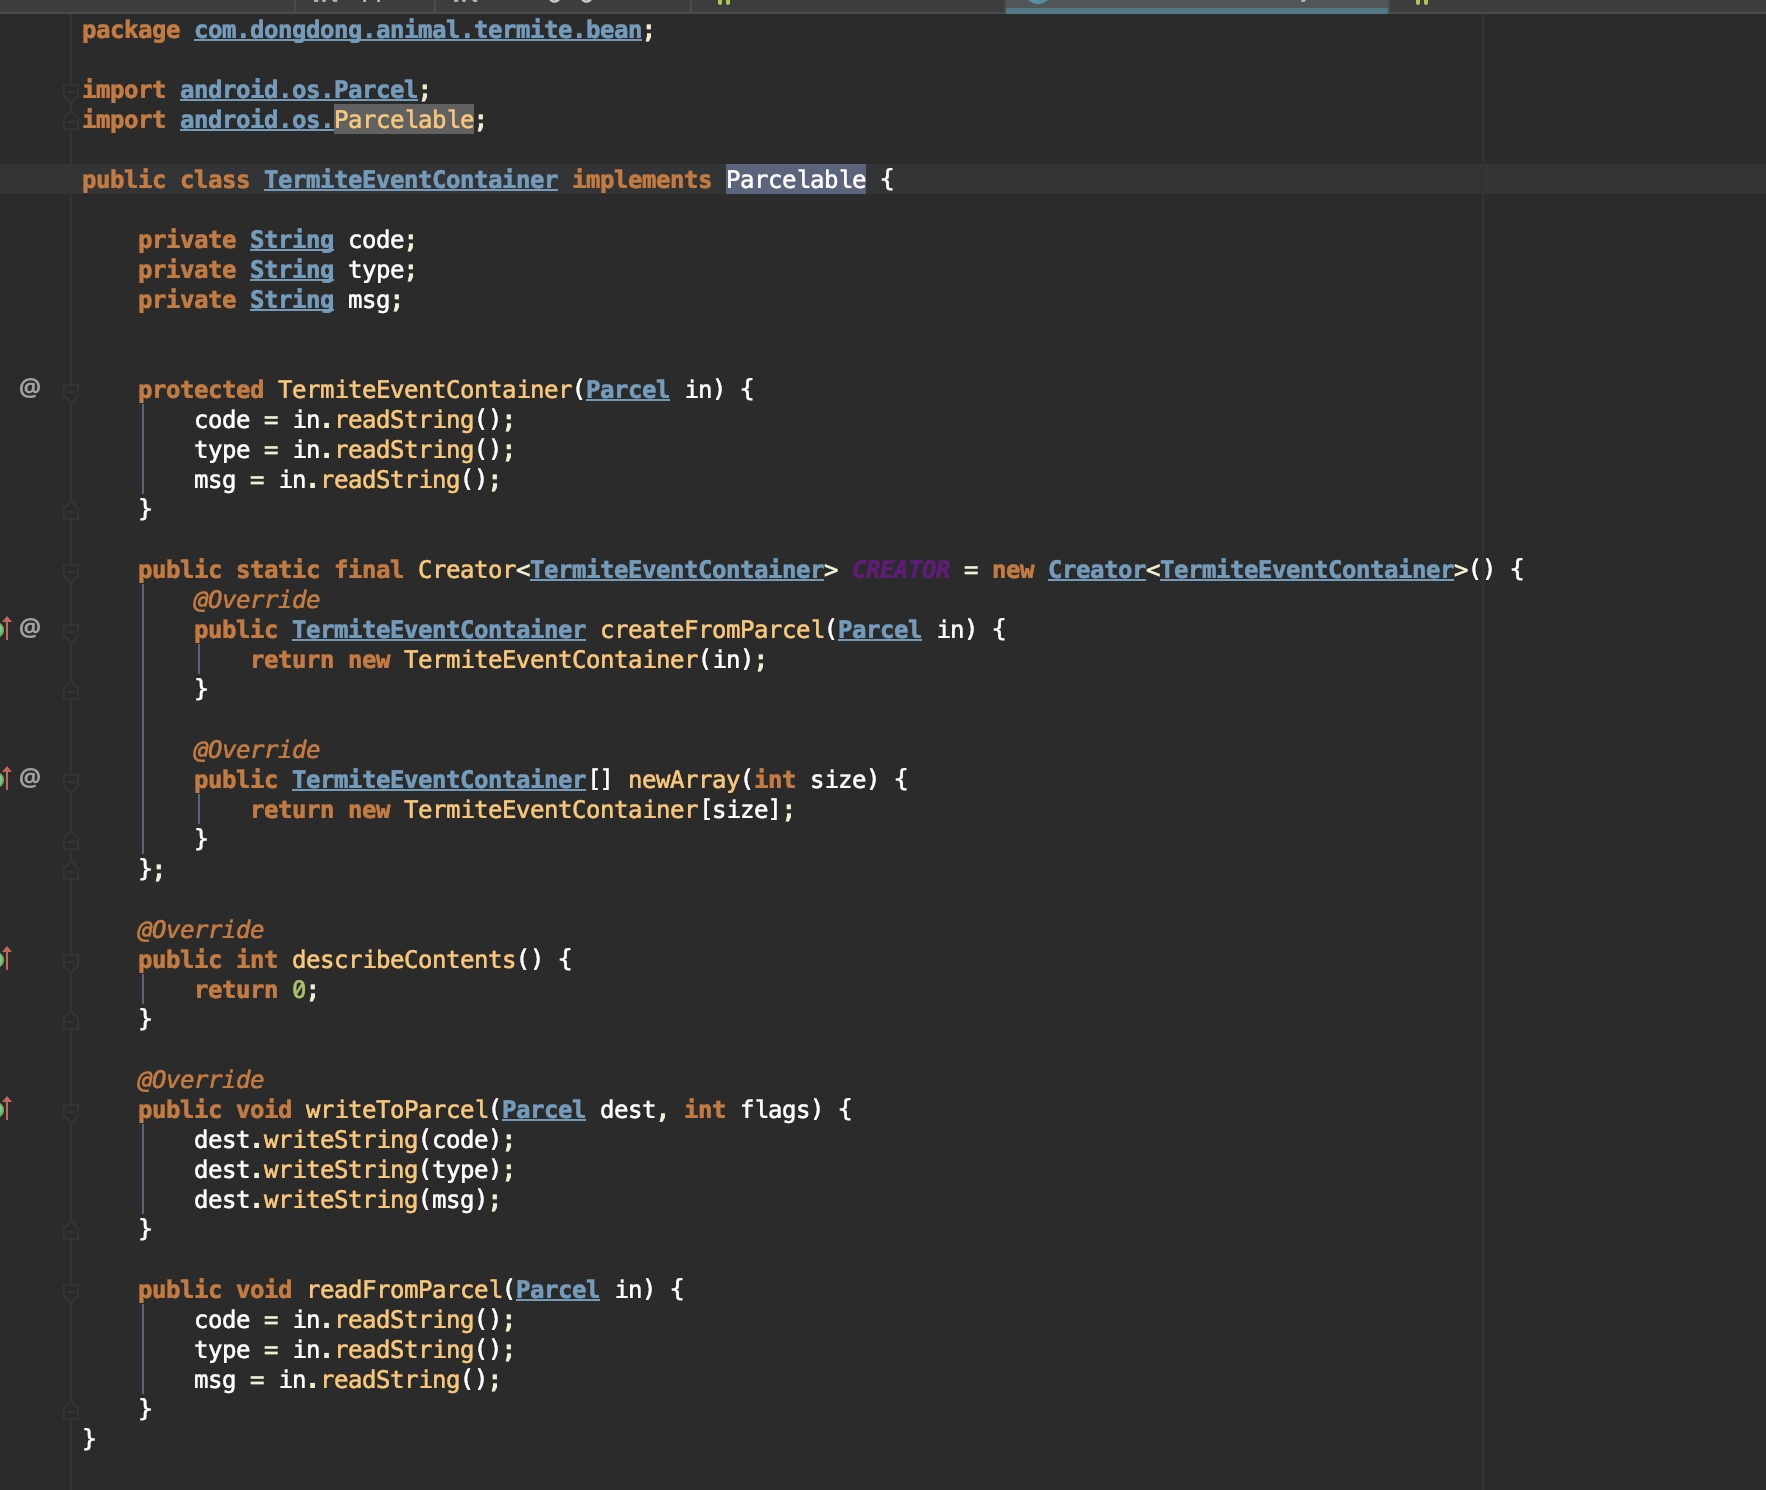This screenshot has height=1490, width=1766.
Task: Click @Override annotation above createFromParcel
Action: 257,600
